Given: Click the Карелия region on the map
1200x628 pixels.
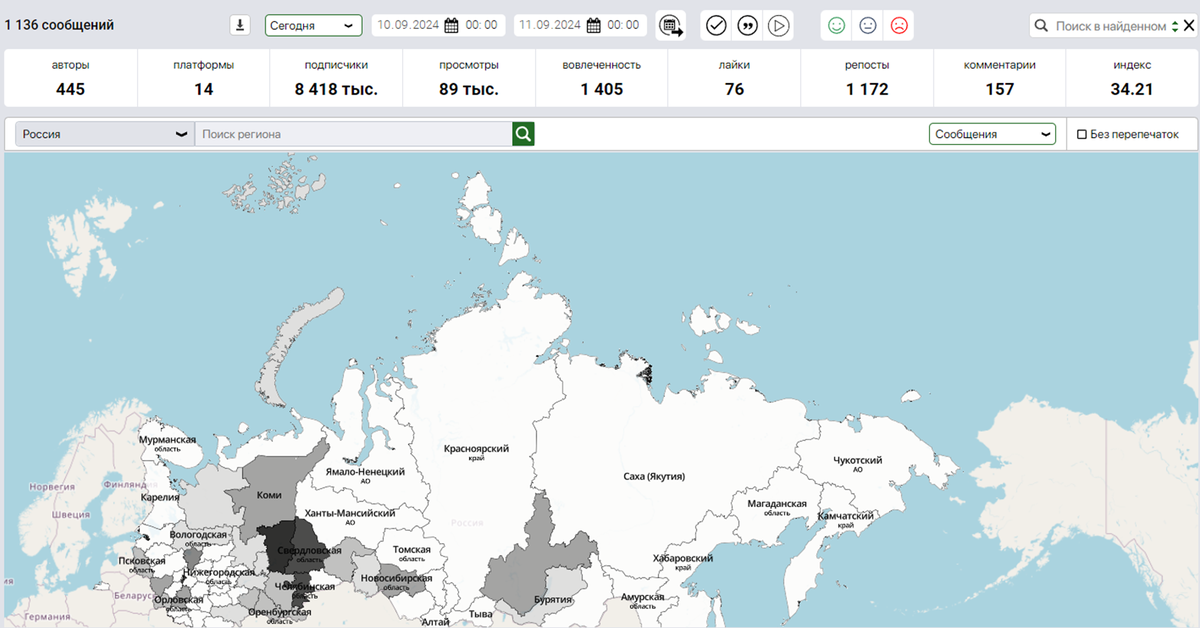Looking at the screenshot, I should click(x=160, y=496).
